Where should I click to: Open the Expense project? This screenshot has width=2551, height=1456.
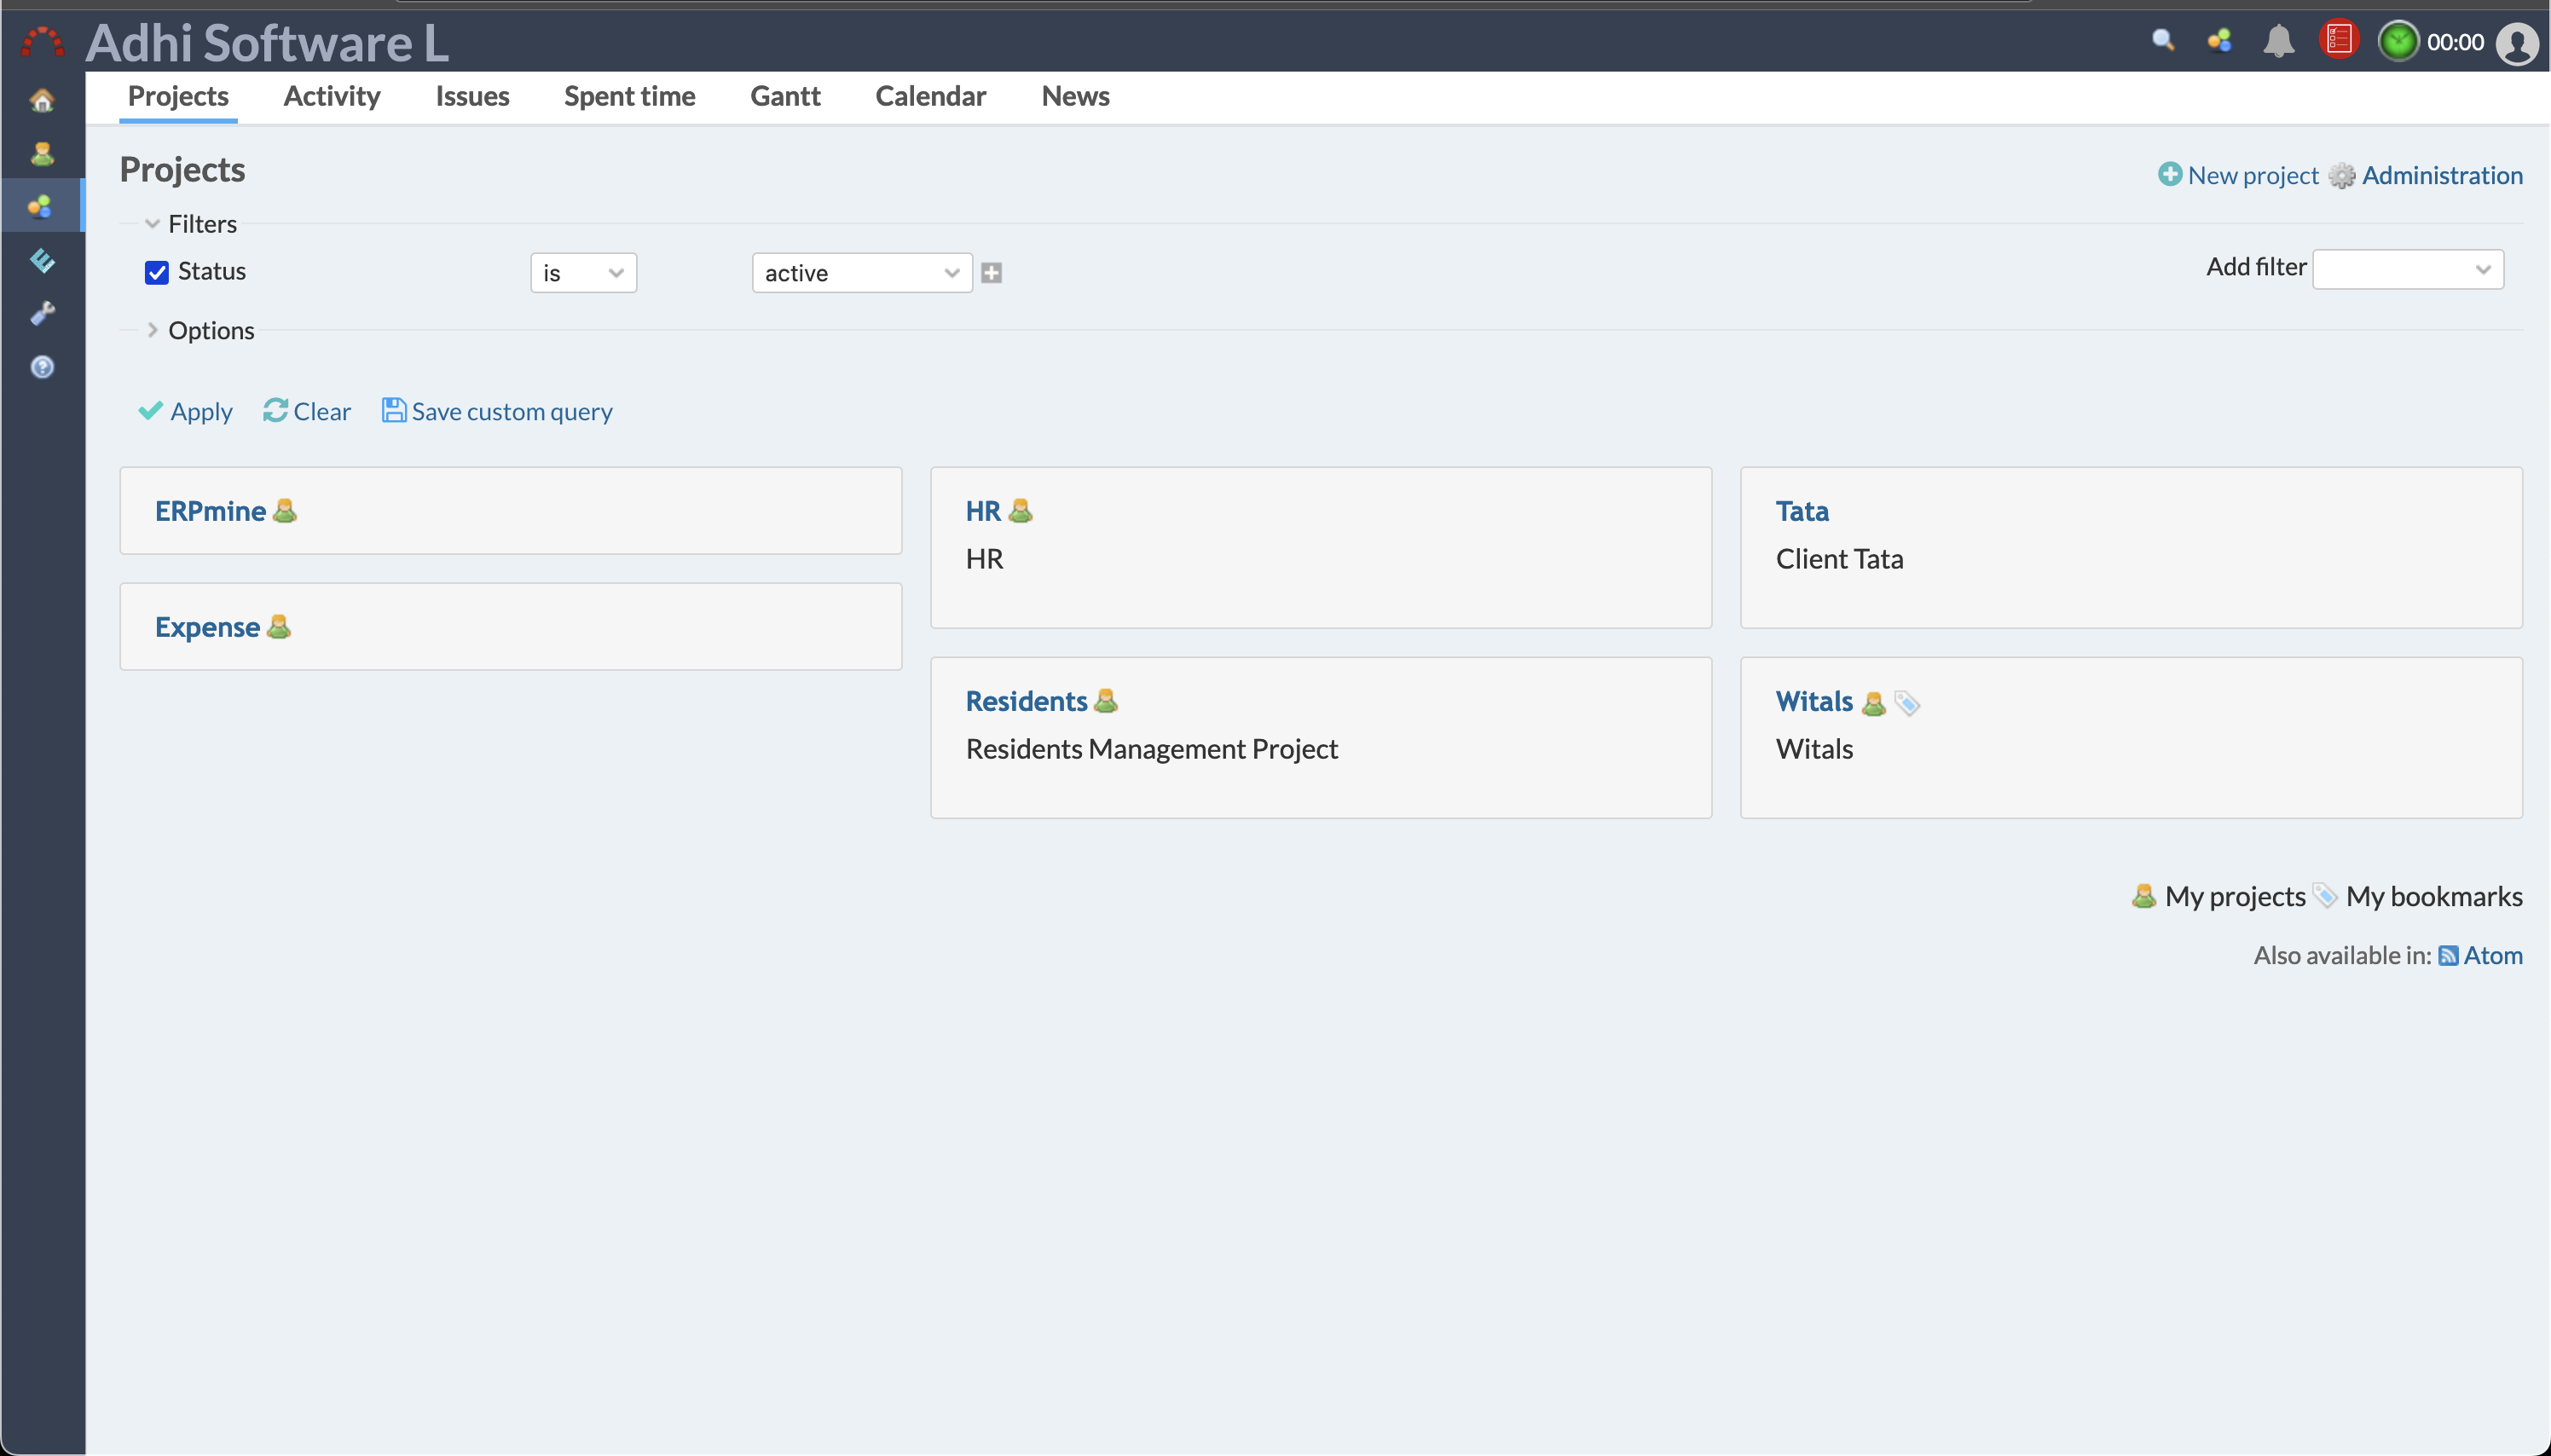pyautogui.click(x=207, y=627)
